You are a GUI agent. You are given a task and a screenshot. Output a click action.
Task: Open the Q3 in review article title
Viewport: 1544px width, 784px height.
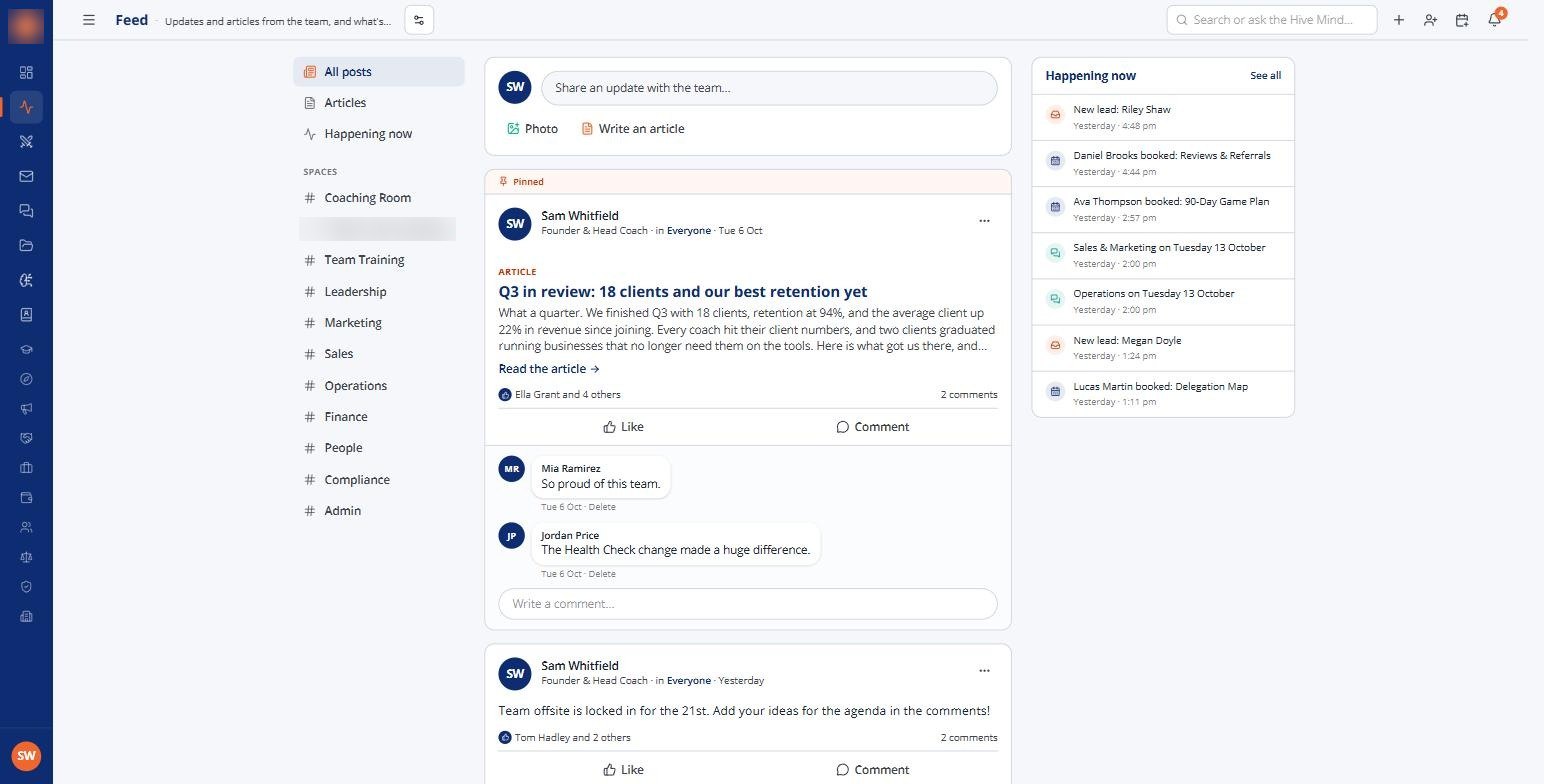coord(683,292)
